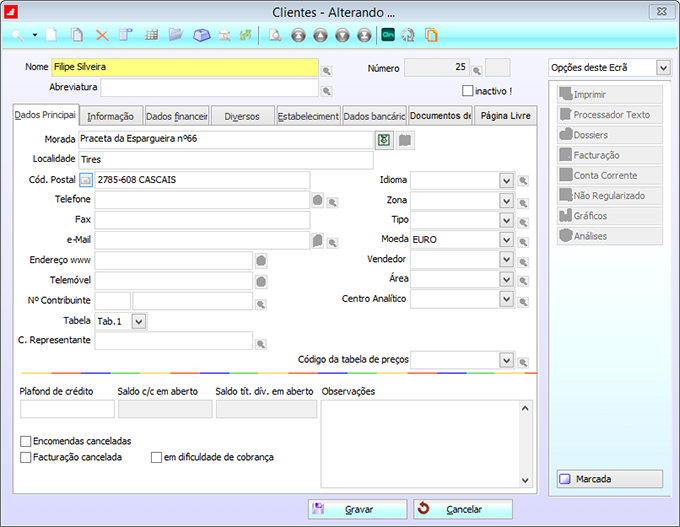680x527 pixels.
Task: Switch to the Página Livre tab
Action: [x=506, y=116]
